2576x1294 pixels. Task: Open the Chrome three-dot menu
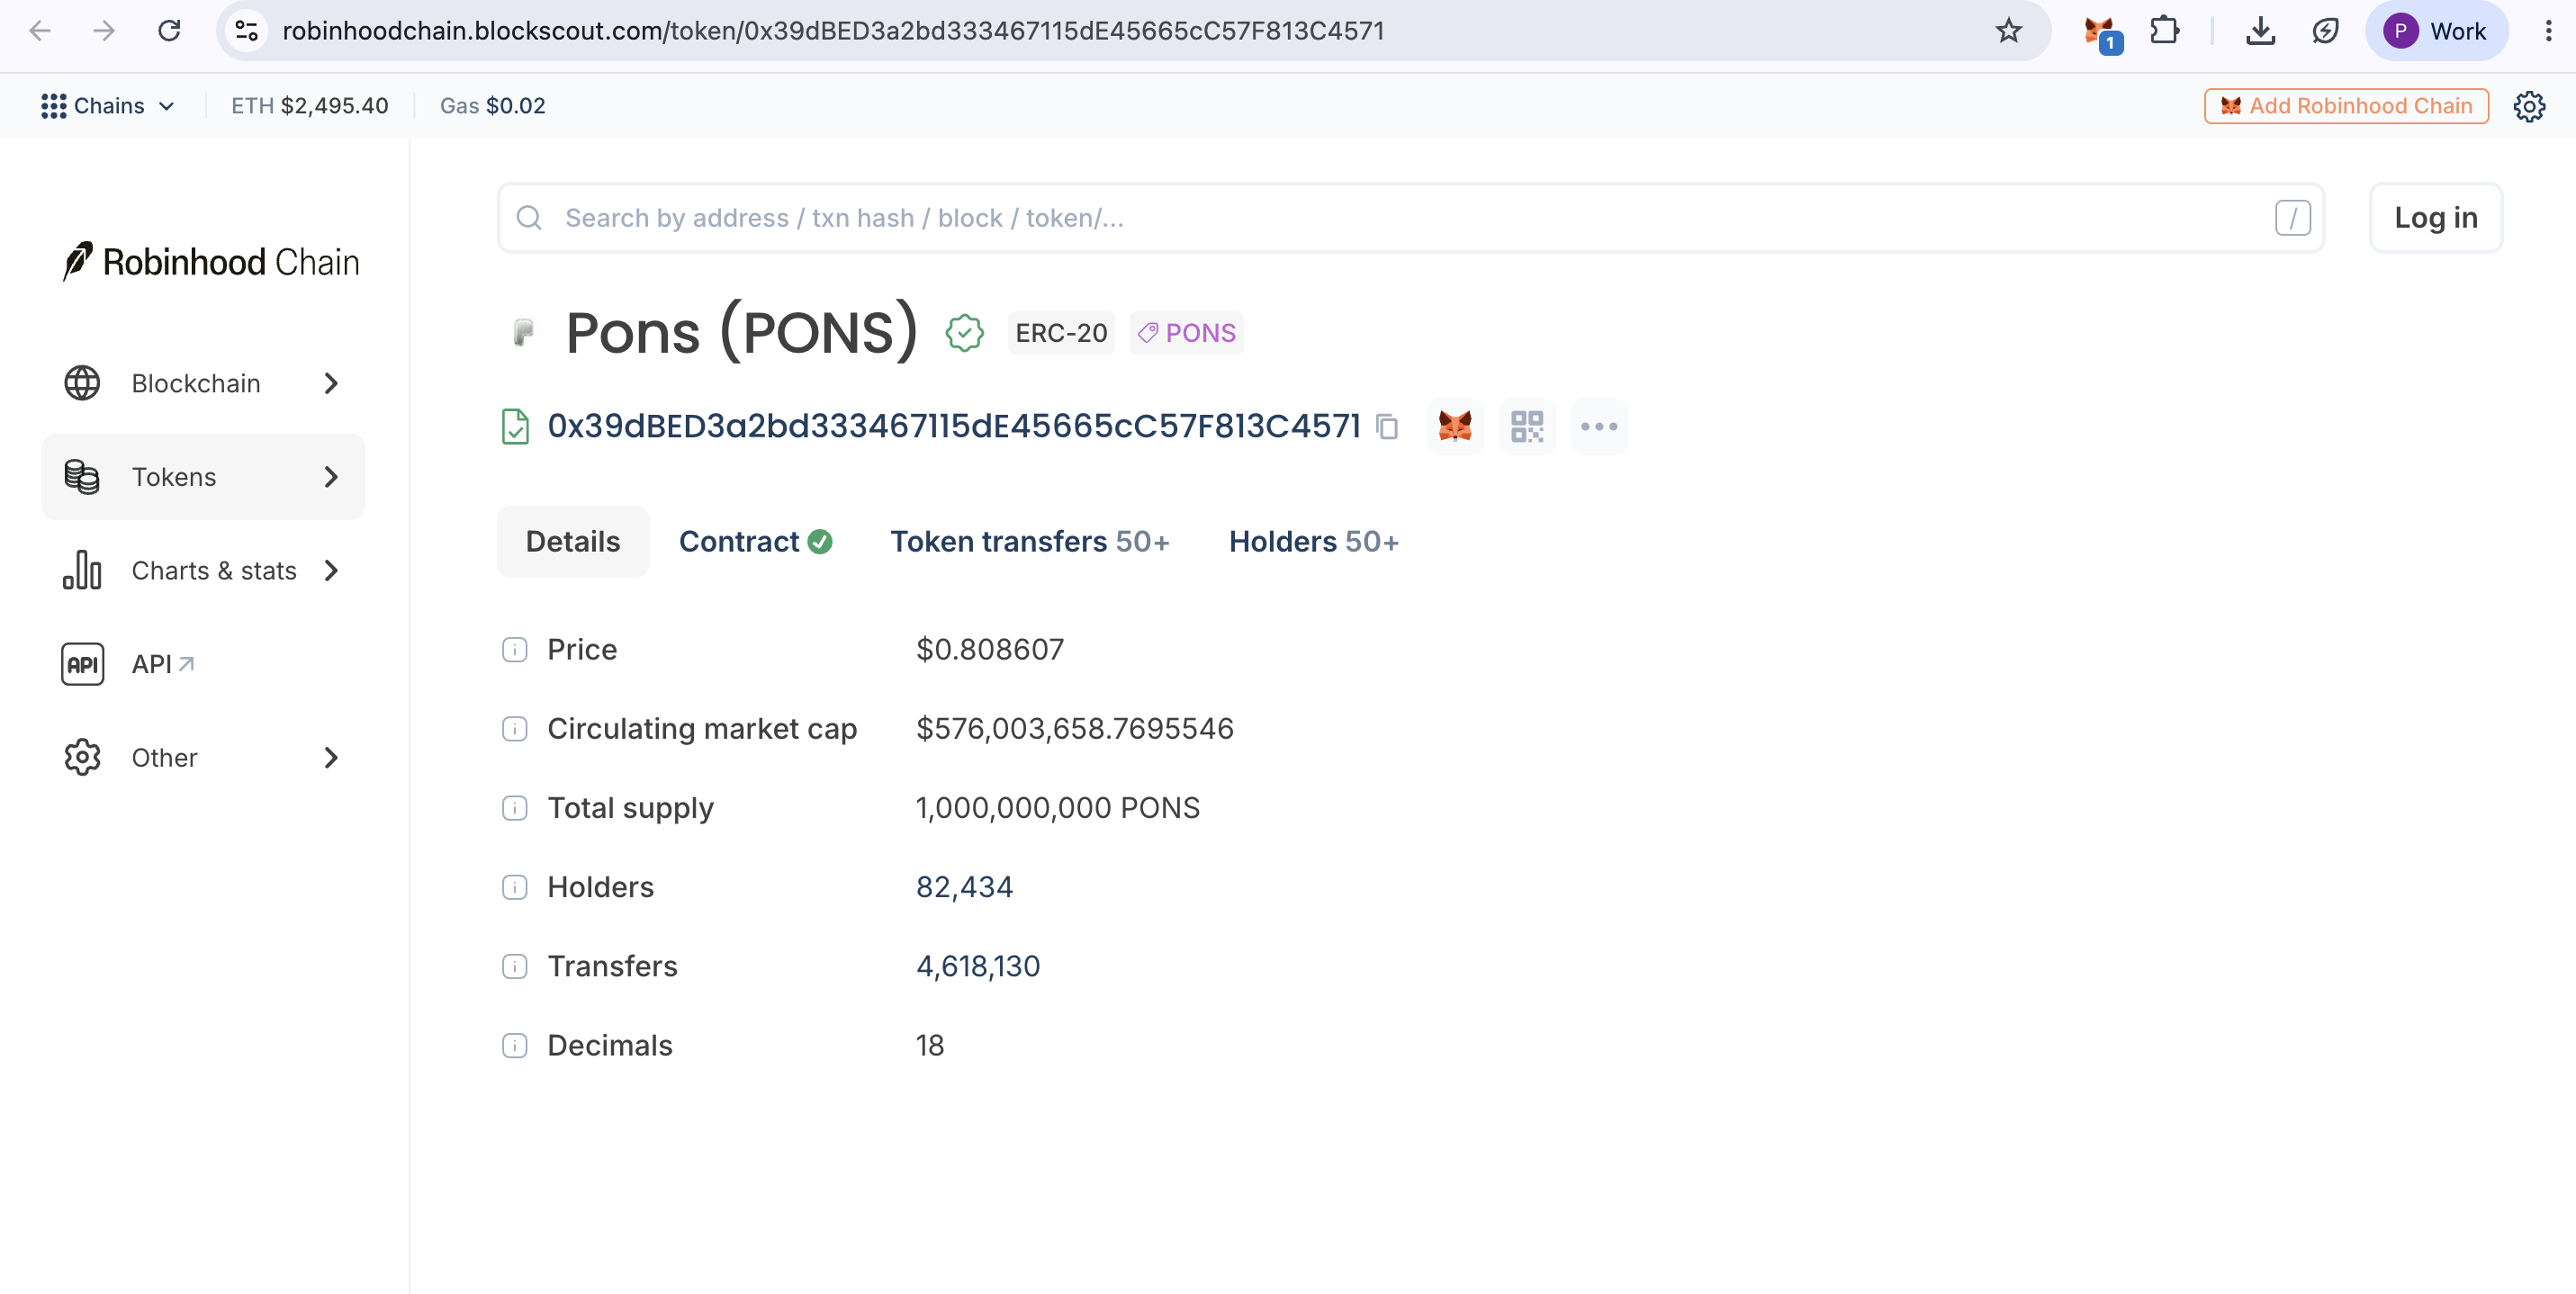[2548, 31]
